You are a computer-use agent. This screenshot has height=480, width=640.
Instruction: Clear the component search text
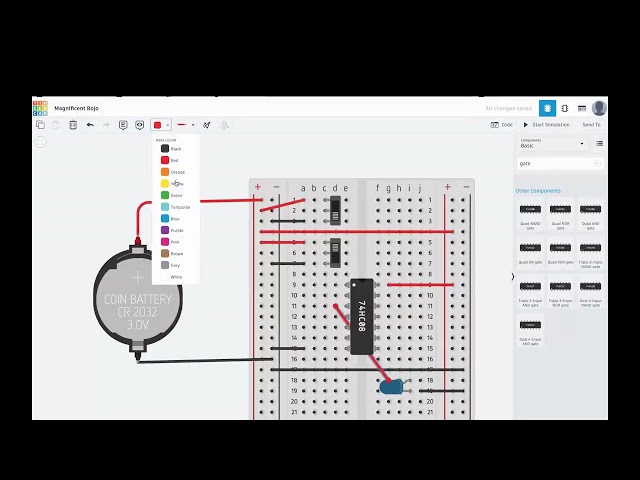click(598, 163)
